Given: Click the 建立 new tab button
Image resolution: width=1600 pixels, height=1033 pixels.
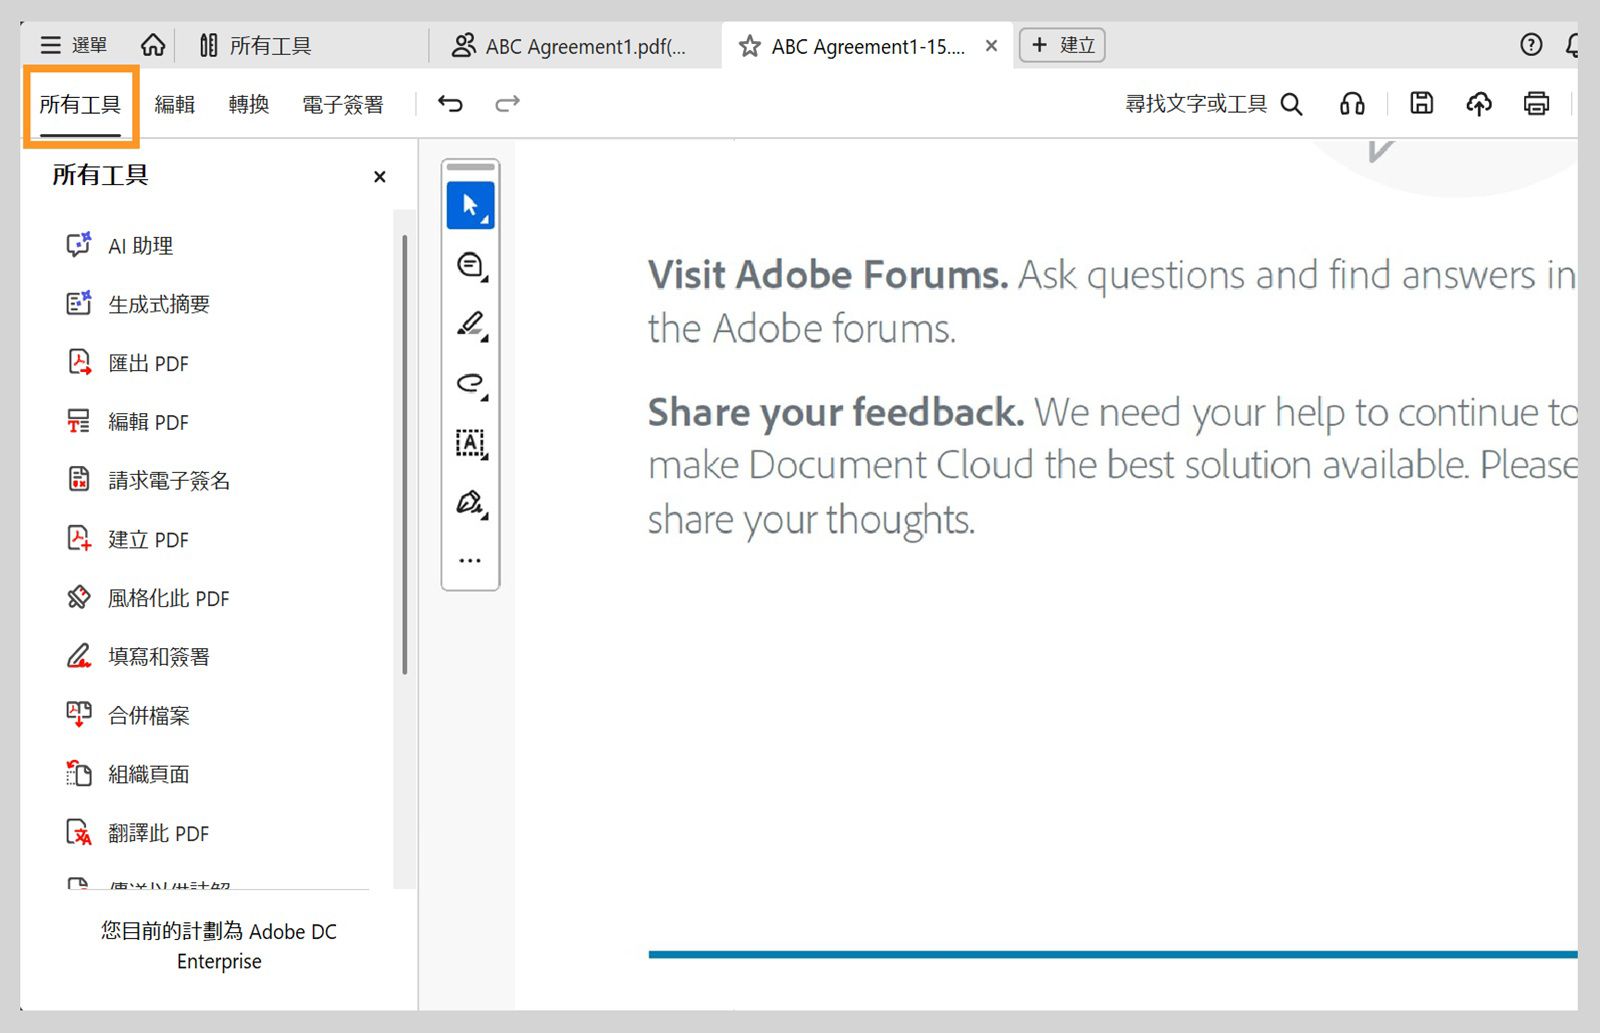Looking at the screenshot, I should pyautogui.click(x=1062, y=45).
